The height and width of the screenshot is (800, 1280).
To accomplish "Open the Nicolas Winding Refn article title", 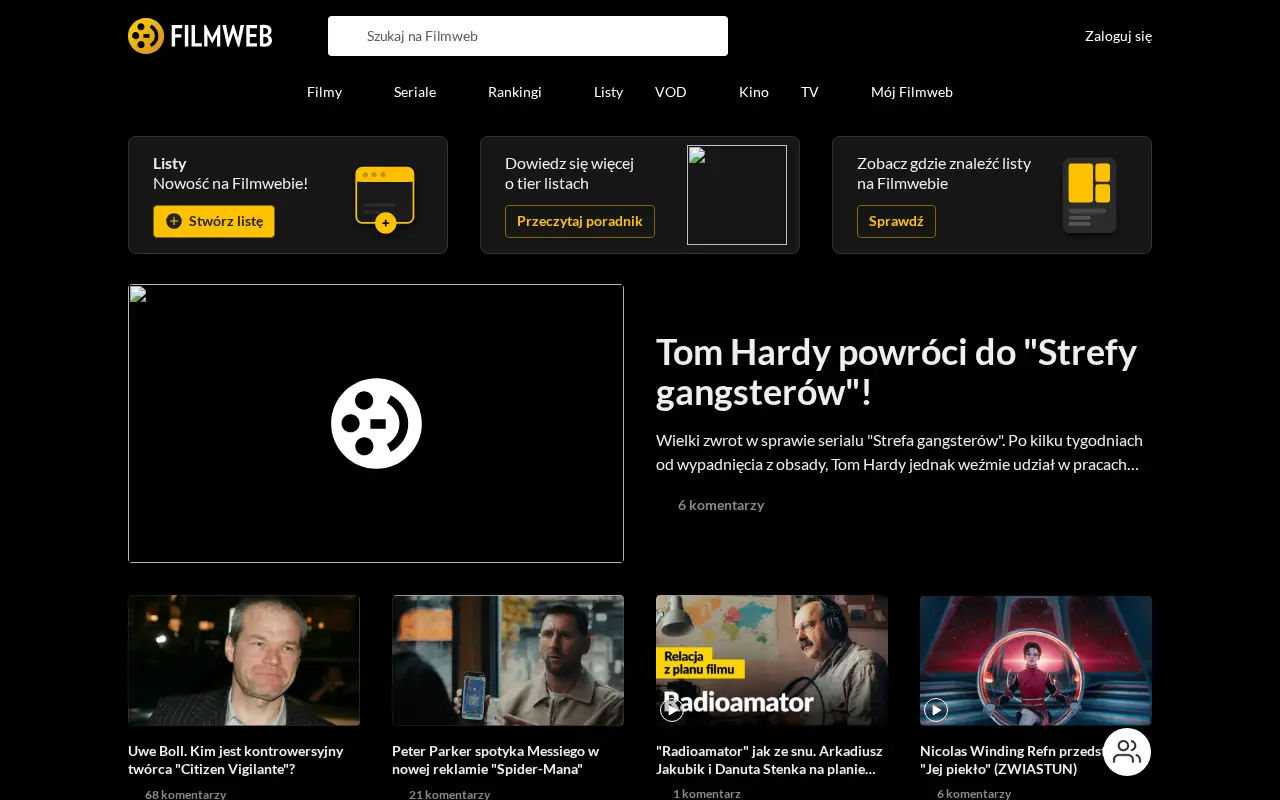I will (x=1010, y=760).
